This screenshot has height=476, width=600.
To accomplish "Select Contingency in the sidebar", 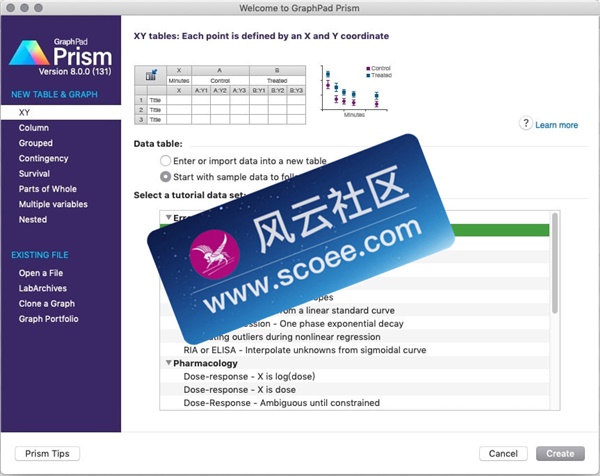I will [x=43, y=158].
